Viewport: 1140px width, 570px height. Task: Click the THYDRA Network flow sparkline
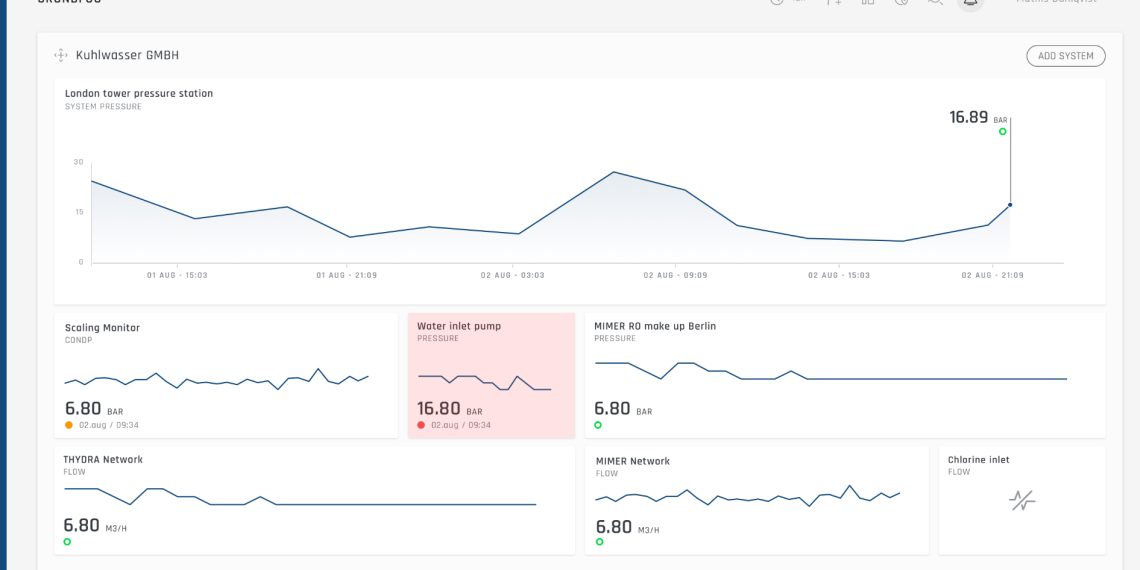(x=300, y=497)
